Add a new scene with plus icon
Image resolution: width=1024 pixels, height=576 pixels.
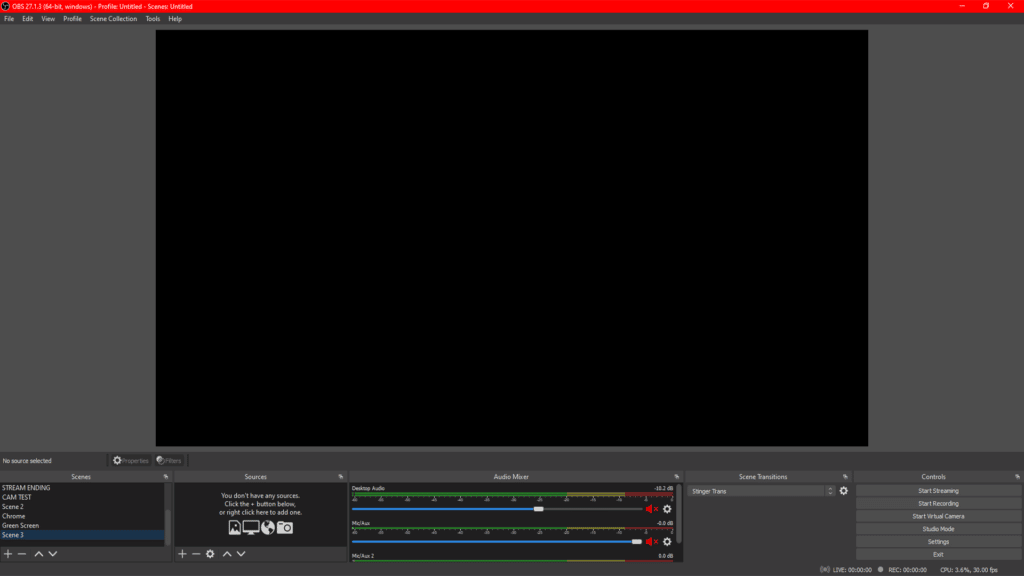[x=8, y=554]
